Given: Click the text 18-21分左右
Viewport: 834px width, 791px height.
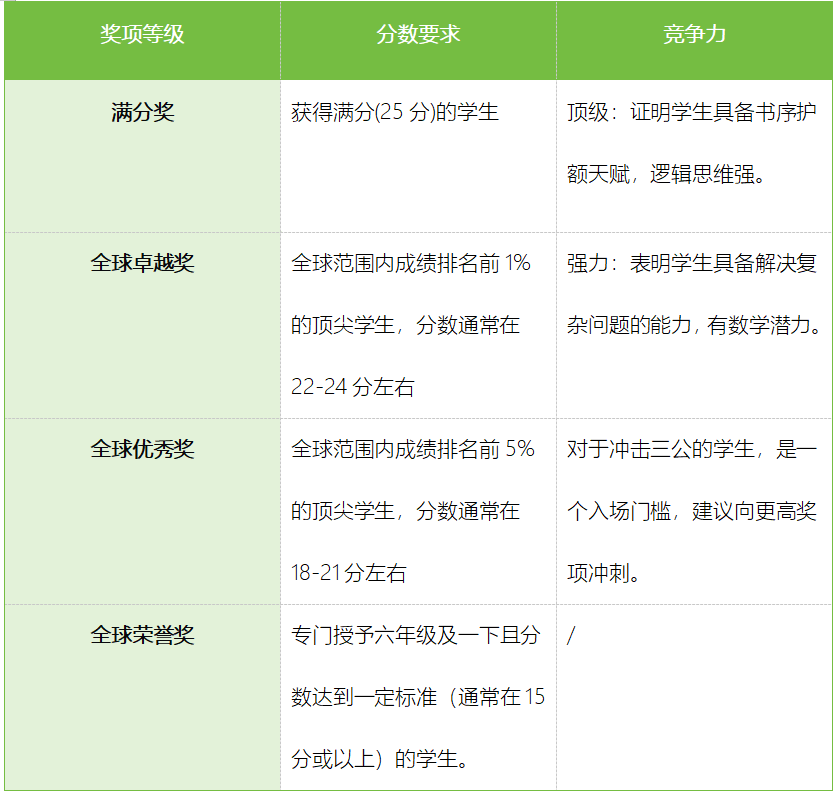Looking at the screenshot, I should [x=349, y=573].
